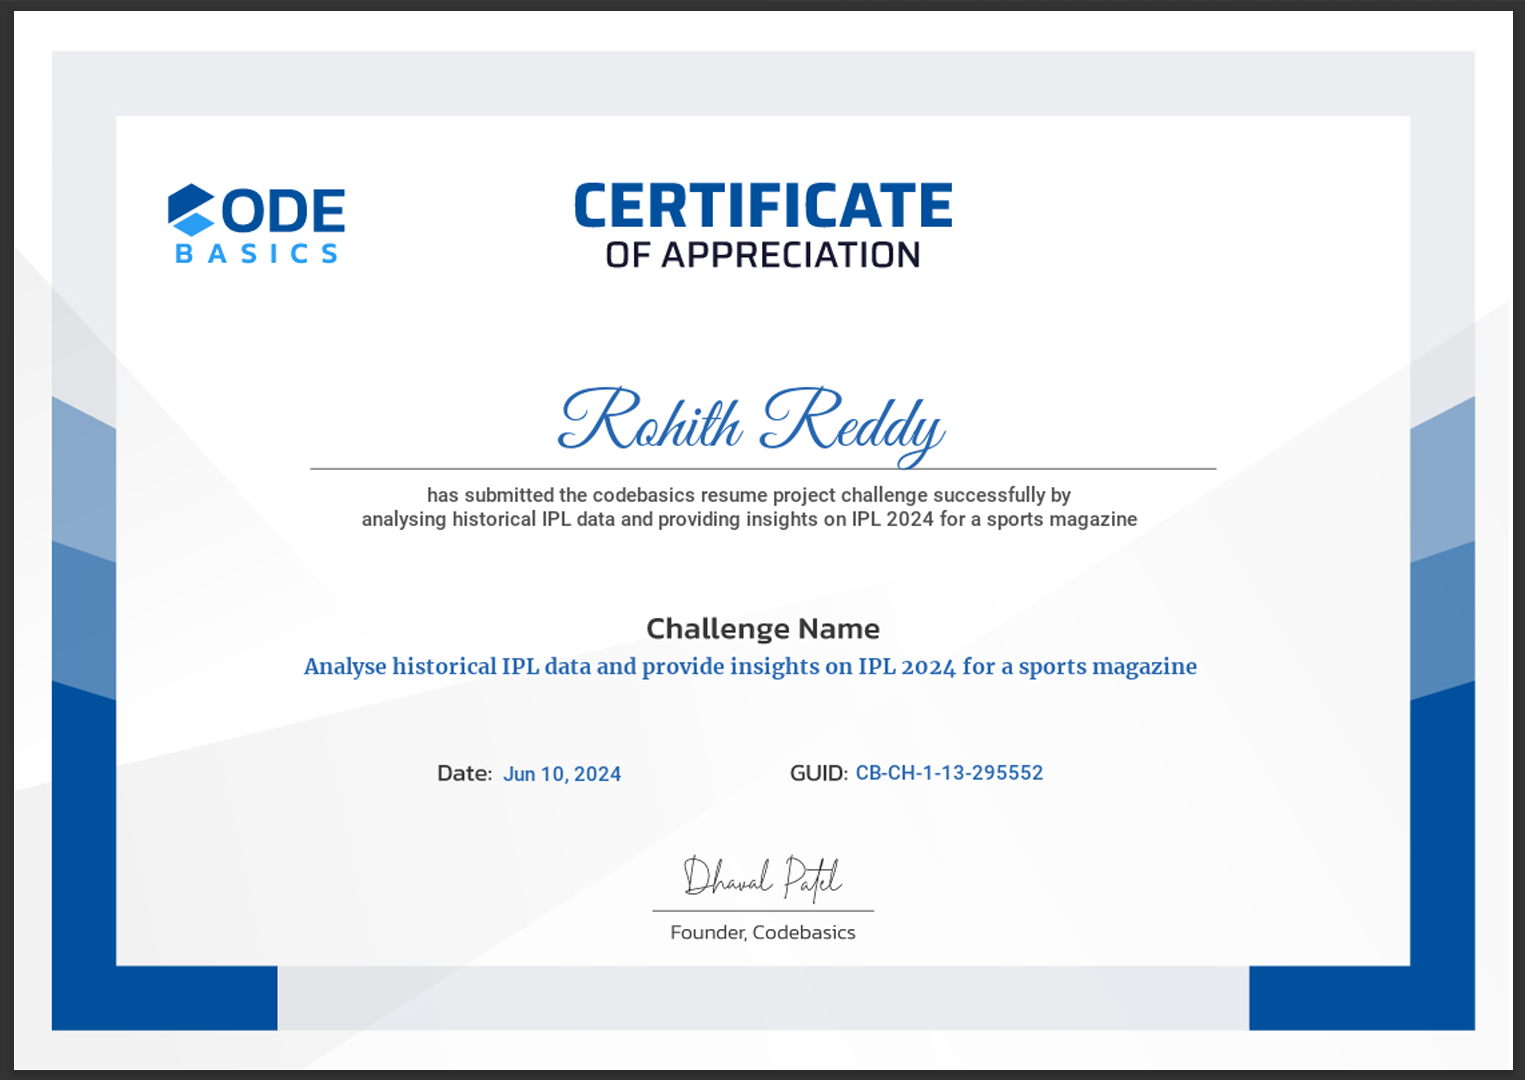Screen dimensions: 1525x1080
Task: Open the IPL 2024 challenge description link
Action: (750, 666)
